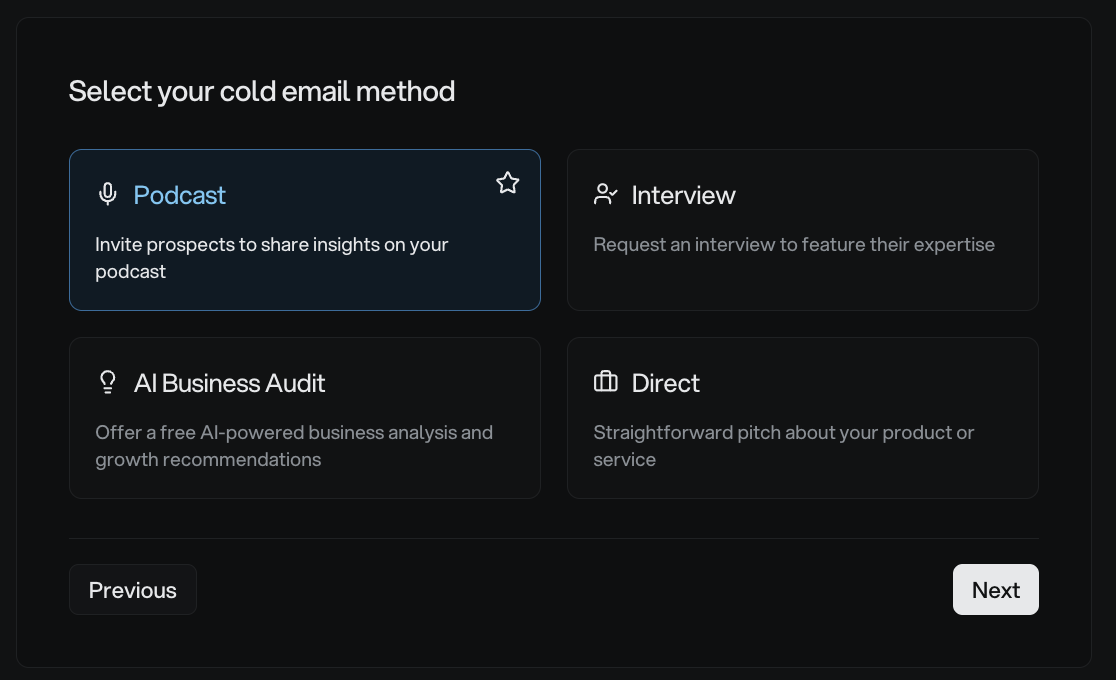The image size is (1116, 680).
Task: Click the person icon beside Interview
Action: [605, 194]
